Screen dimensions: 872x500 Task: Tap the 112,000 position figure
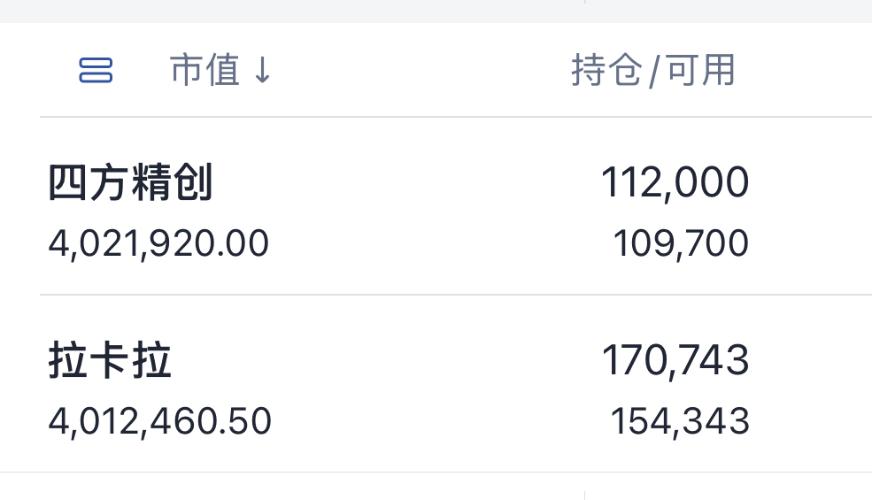(x=674, y=184)
